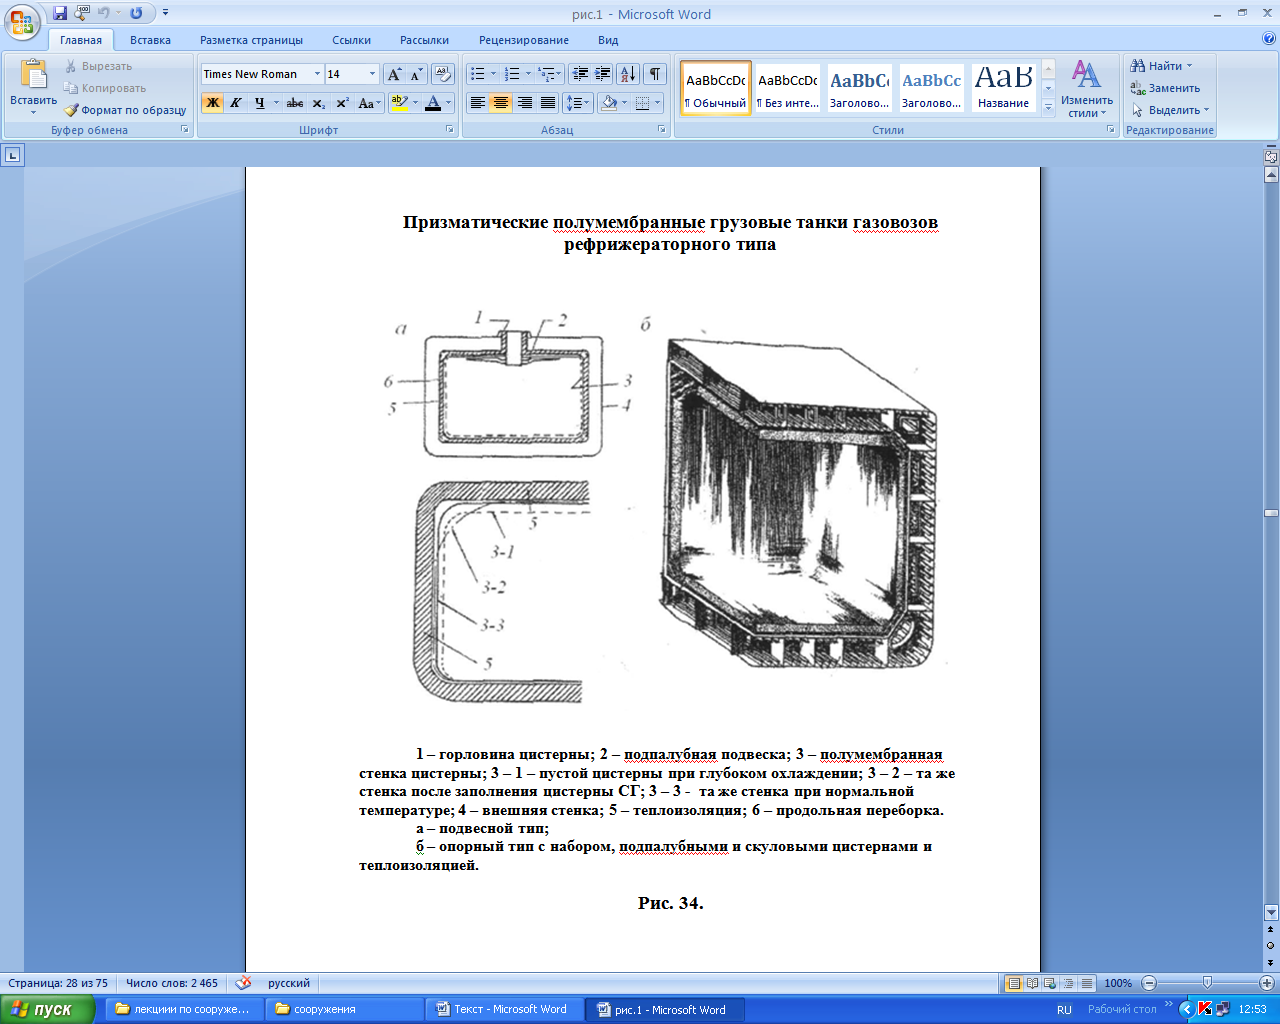Image resolution: width=1280 pixels, height=1024 pixels.
Task: Decrease indent icon
Action: [x=580, y=74]
